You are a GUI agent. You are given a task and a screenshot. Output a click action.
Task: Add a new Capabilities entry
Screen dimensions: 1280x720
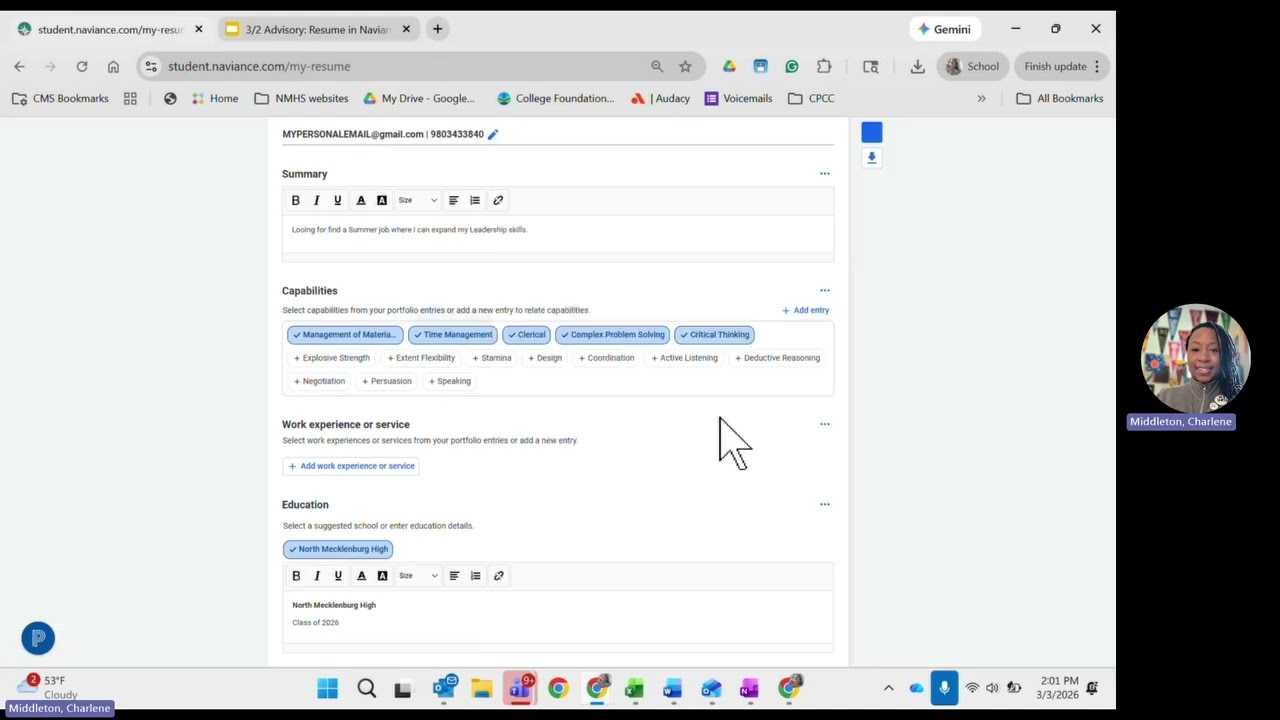click(x=805, y=310)
